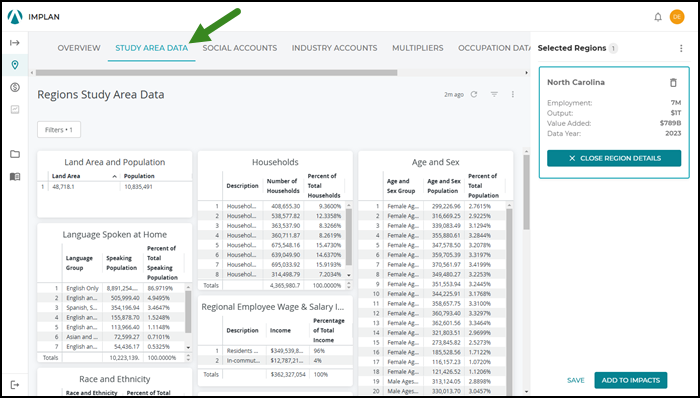Open the Social Accounts tab
Viewport: 700px width, 398px height.
(x=240, y=48)
